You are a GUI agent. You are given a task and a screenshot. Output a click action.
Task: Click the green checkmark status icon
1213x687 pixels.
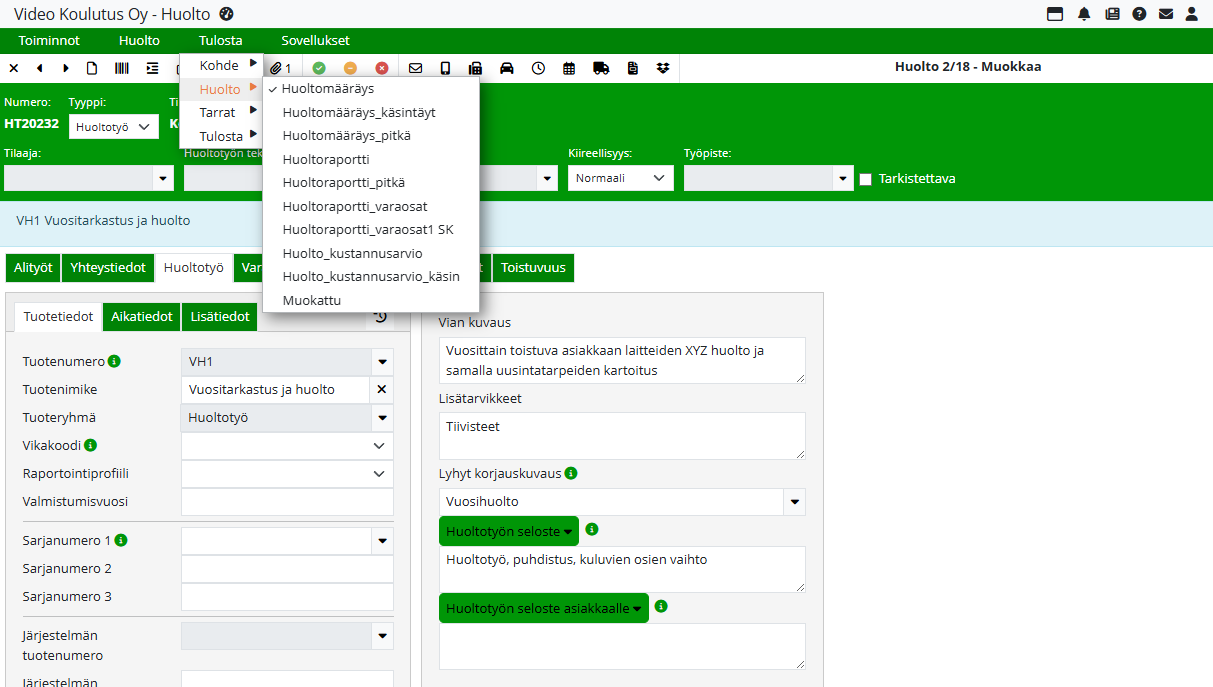click(319, 68)
